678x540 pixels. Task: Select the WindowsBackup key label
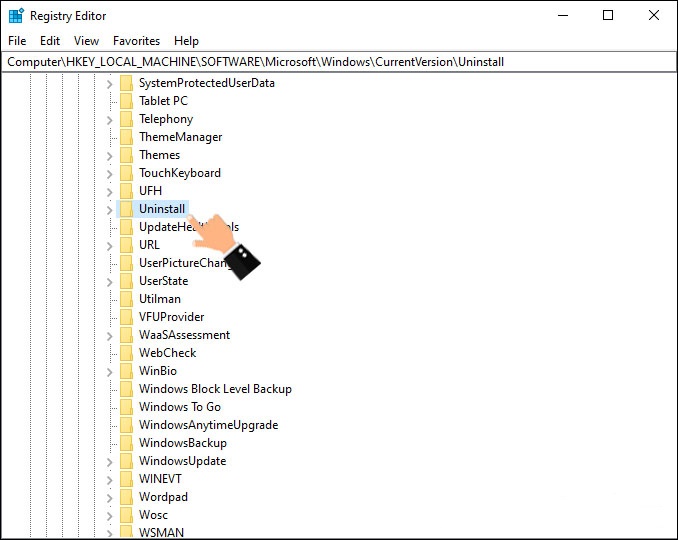(x=182, y=443)
